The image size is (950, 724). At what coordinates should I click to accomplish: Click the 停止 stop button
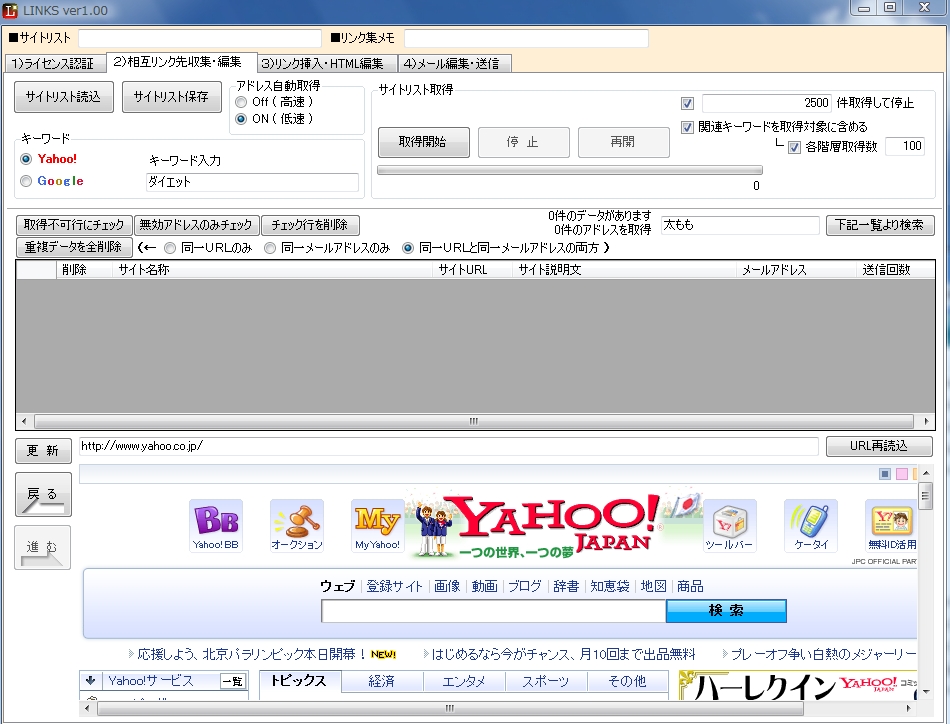523,142
